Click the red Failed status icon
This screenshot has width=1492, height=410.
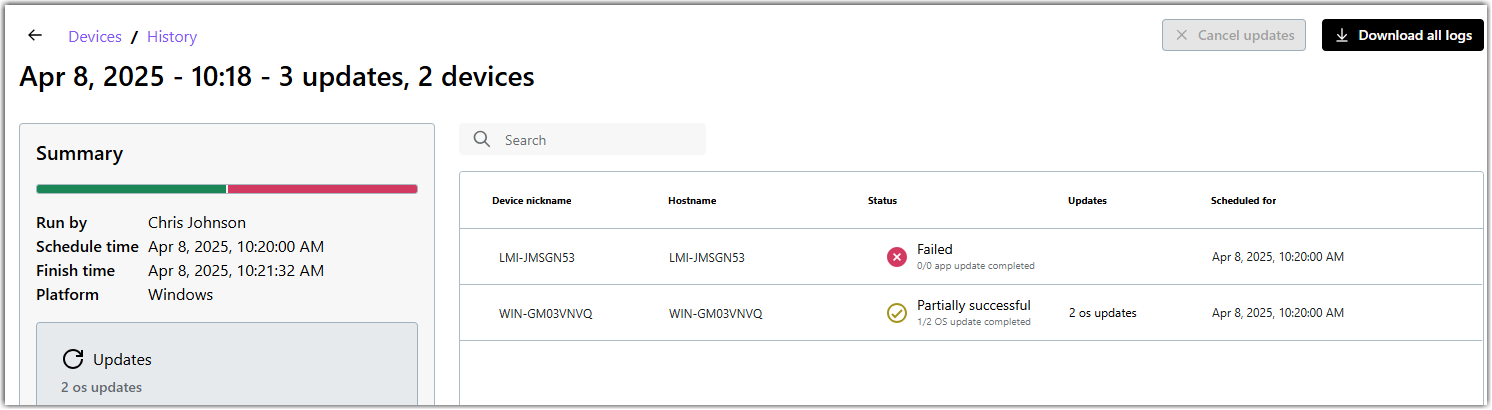(x=897, y=257)
